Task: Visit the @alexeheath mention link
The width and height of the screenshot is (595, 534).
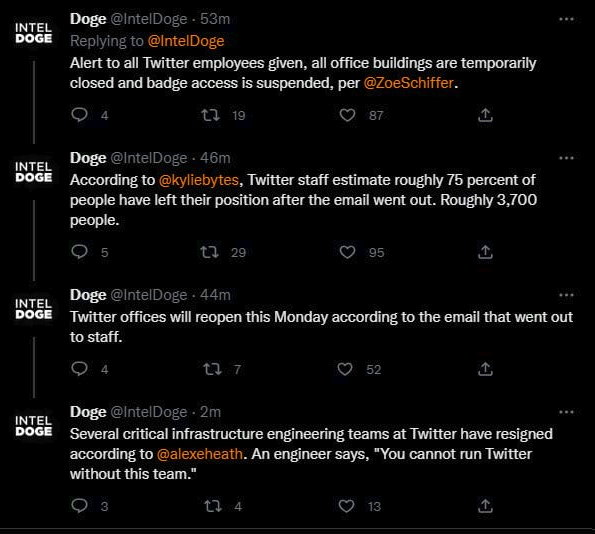Action: point(200,454)
